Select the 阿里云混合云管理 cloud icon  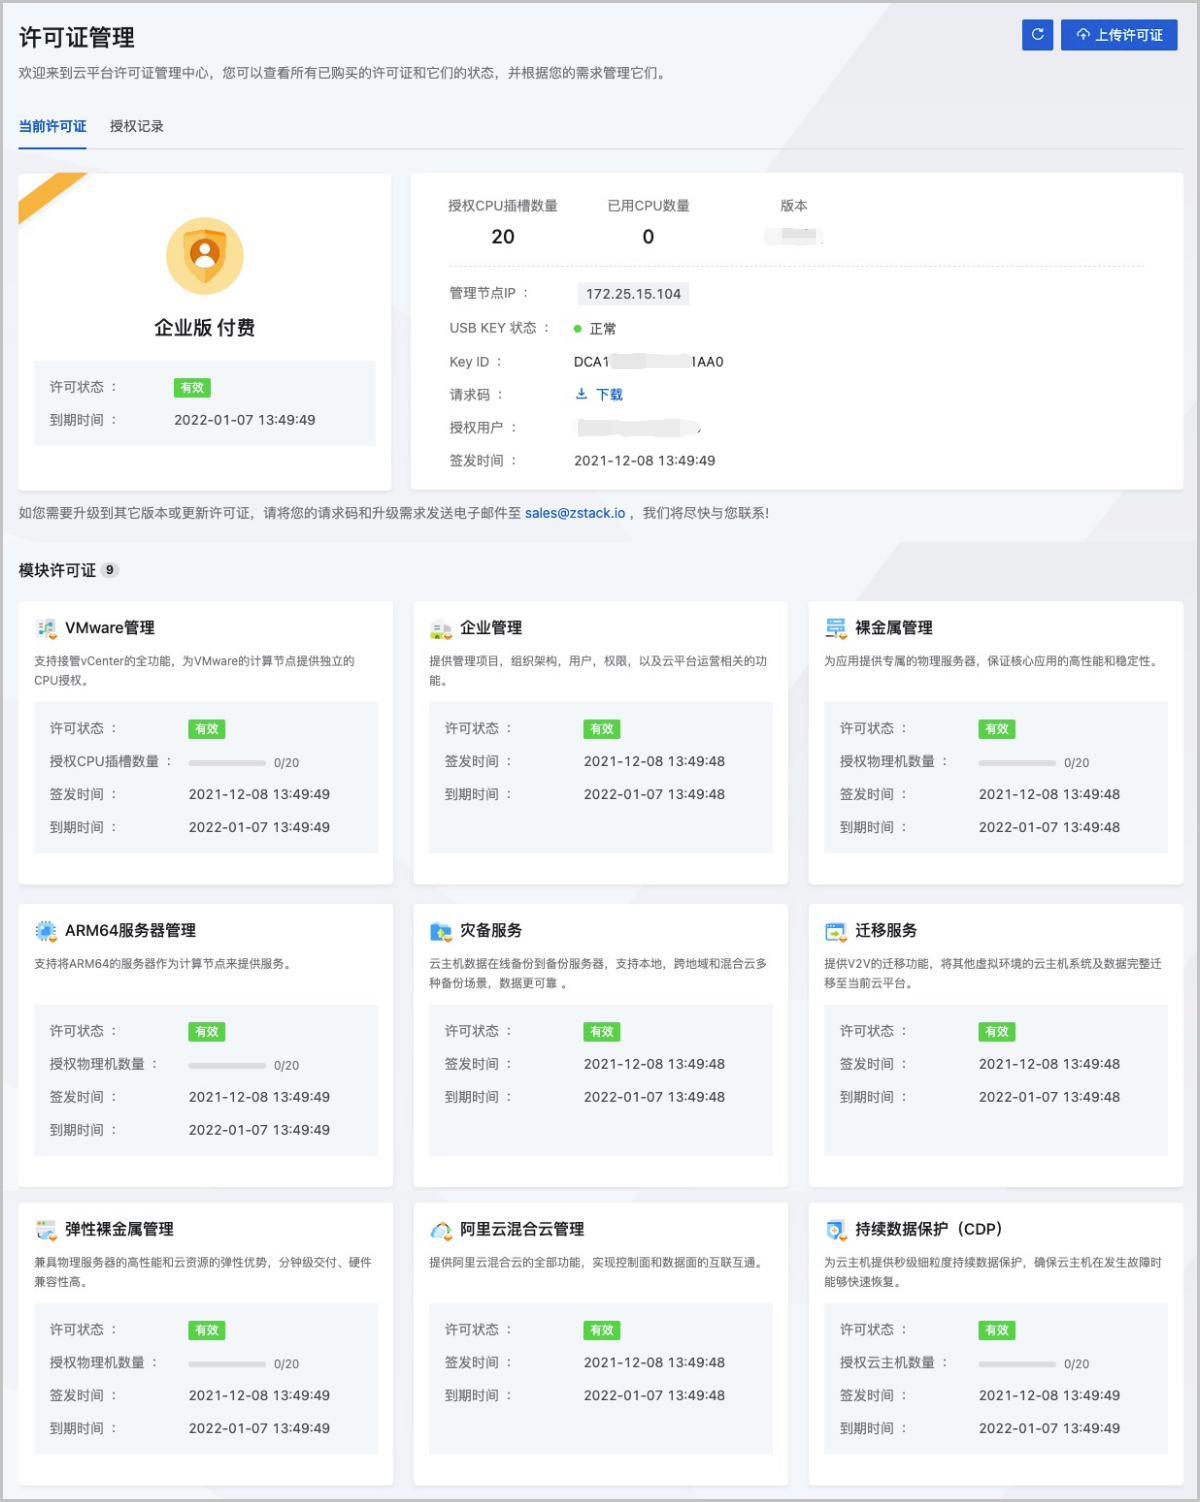tap(440, 1231)
